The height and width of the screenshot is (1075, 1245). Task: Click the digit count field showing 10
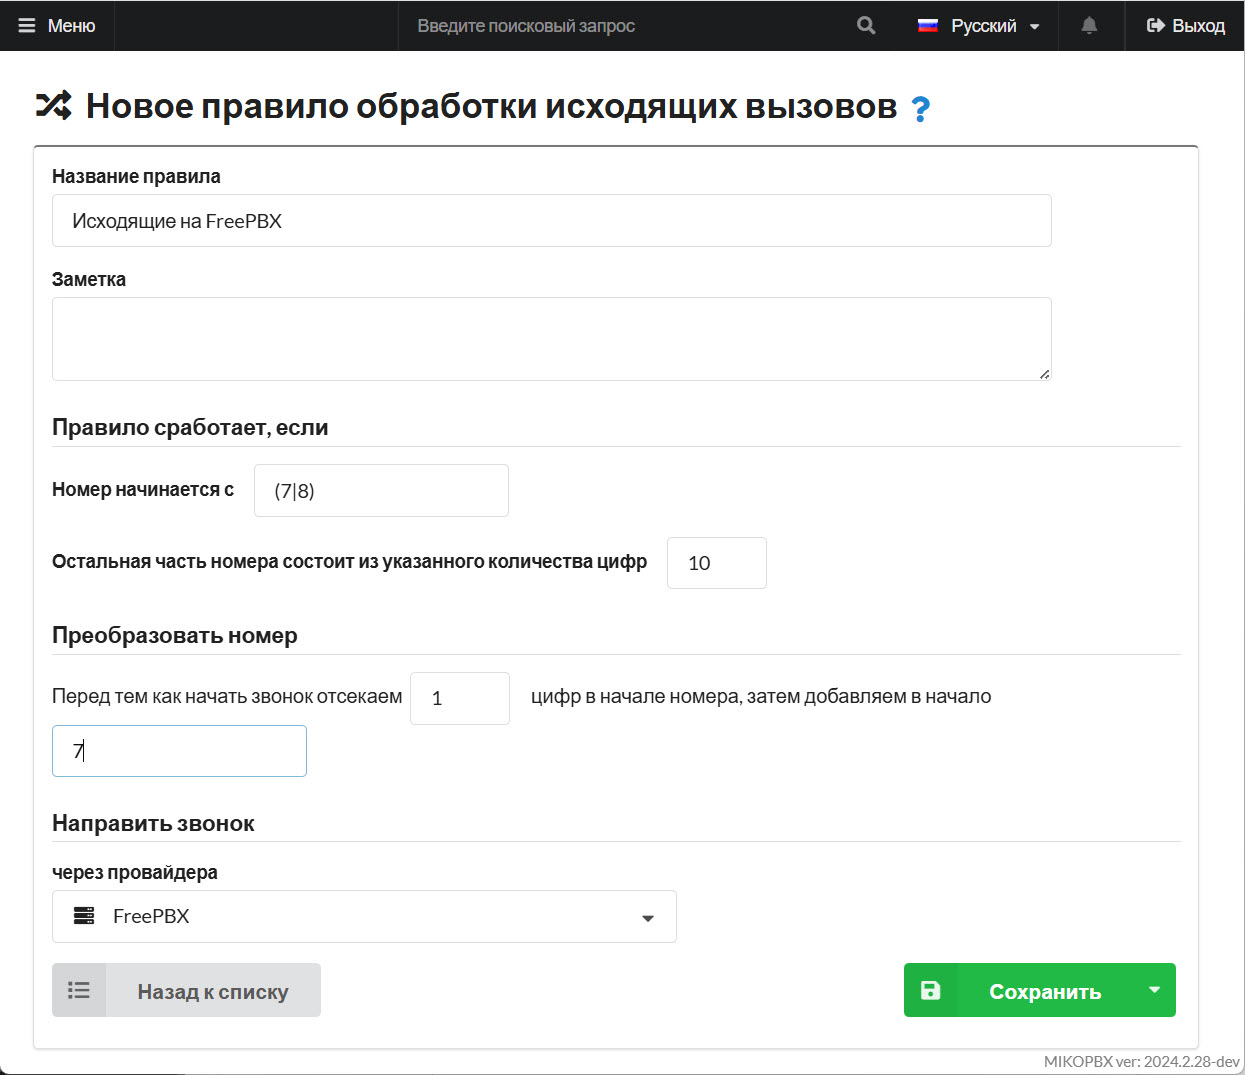point(716,563)
